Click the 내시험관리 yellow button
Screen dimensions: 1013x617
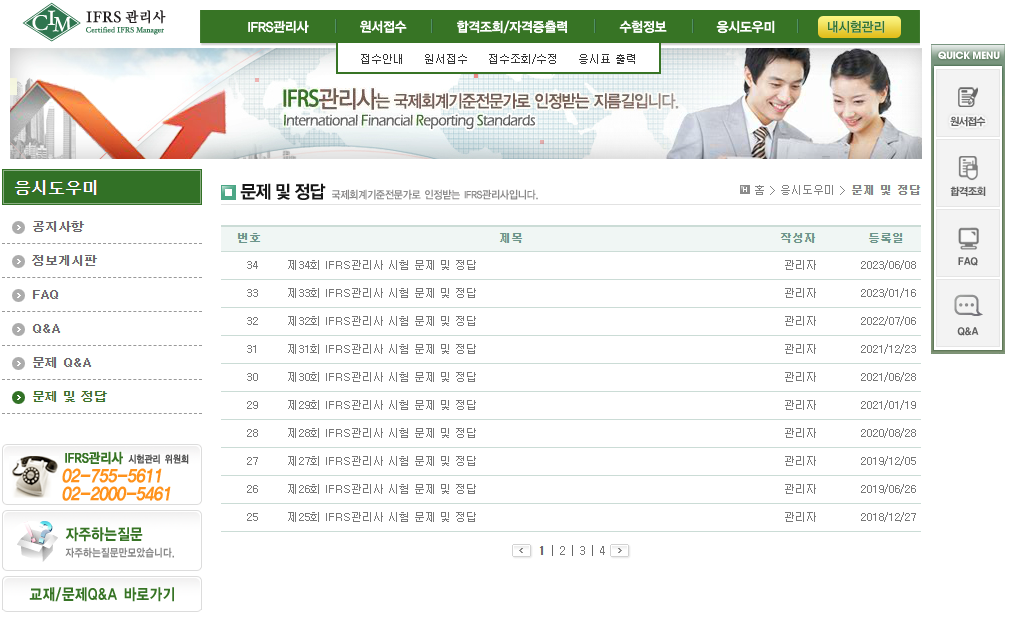859,27
